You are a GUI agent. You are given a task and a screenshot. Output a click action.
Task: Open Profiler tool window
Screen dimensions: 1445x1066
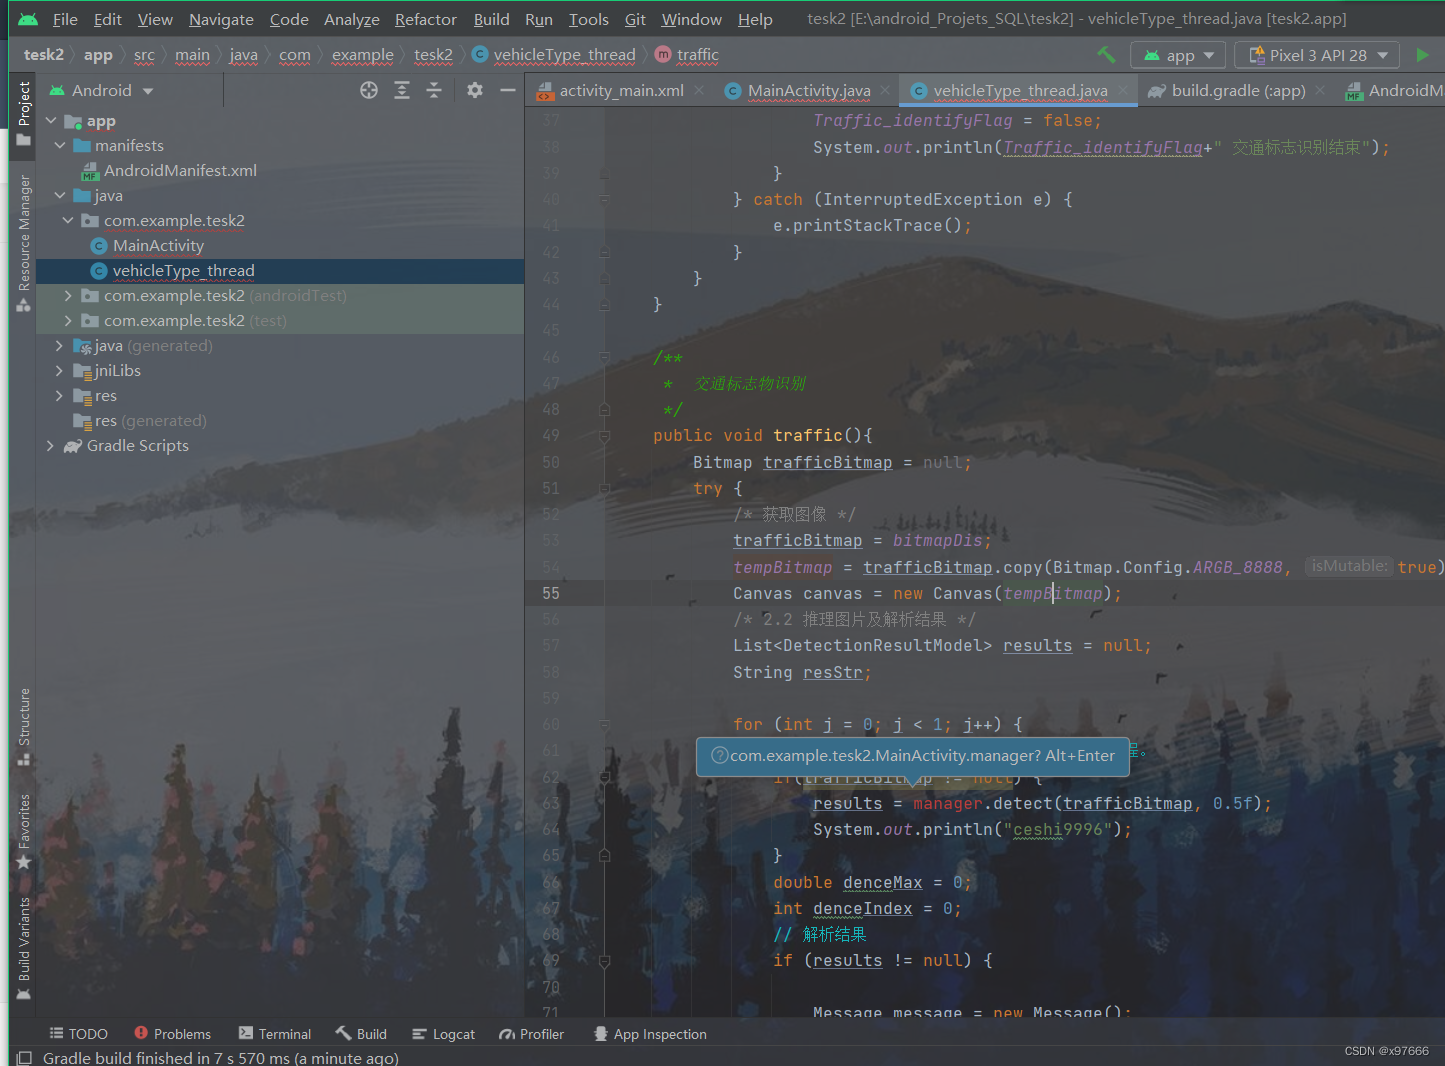532,1034
